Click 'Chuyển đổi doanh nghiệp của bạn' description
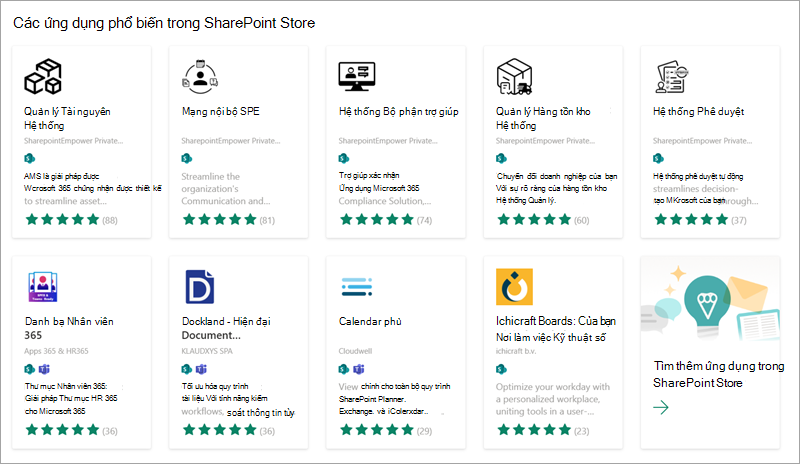Screen dimensions: 800x464 557,188
